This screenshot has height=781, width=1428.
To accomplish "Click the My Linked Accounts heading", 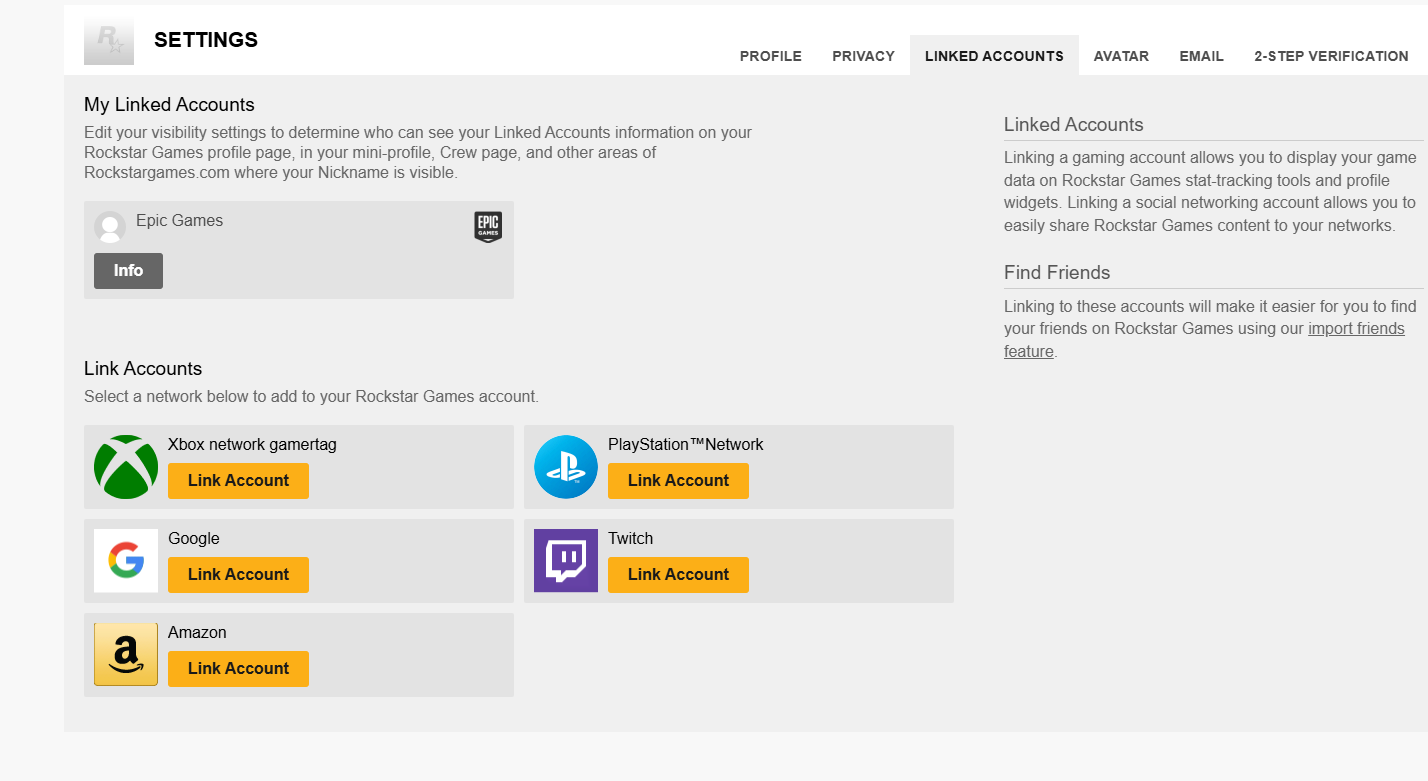I will click(169, 105).
